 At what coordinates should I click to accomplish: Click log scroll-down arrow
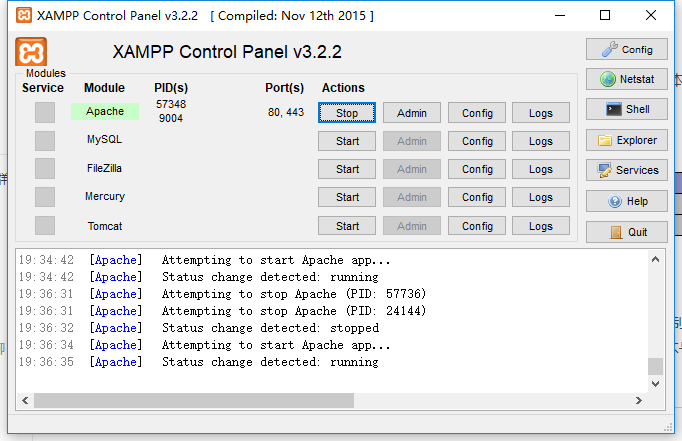pyautogui.click(x=655, y=384)
